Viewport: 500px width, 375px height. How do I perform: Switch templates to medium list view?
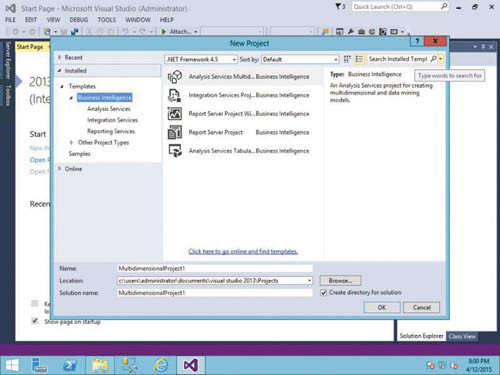click(359, 59)
